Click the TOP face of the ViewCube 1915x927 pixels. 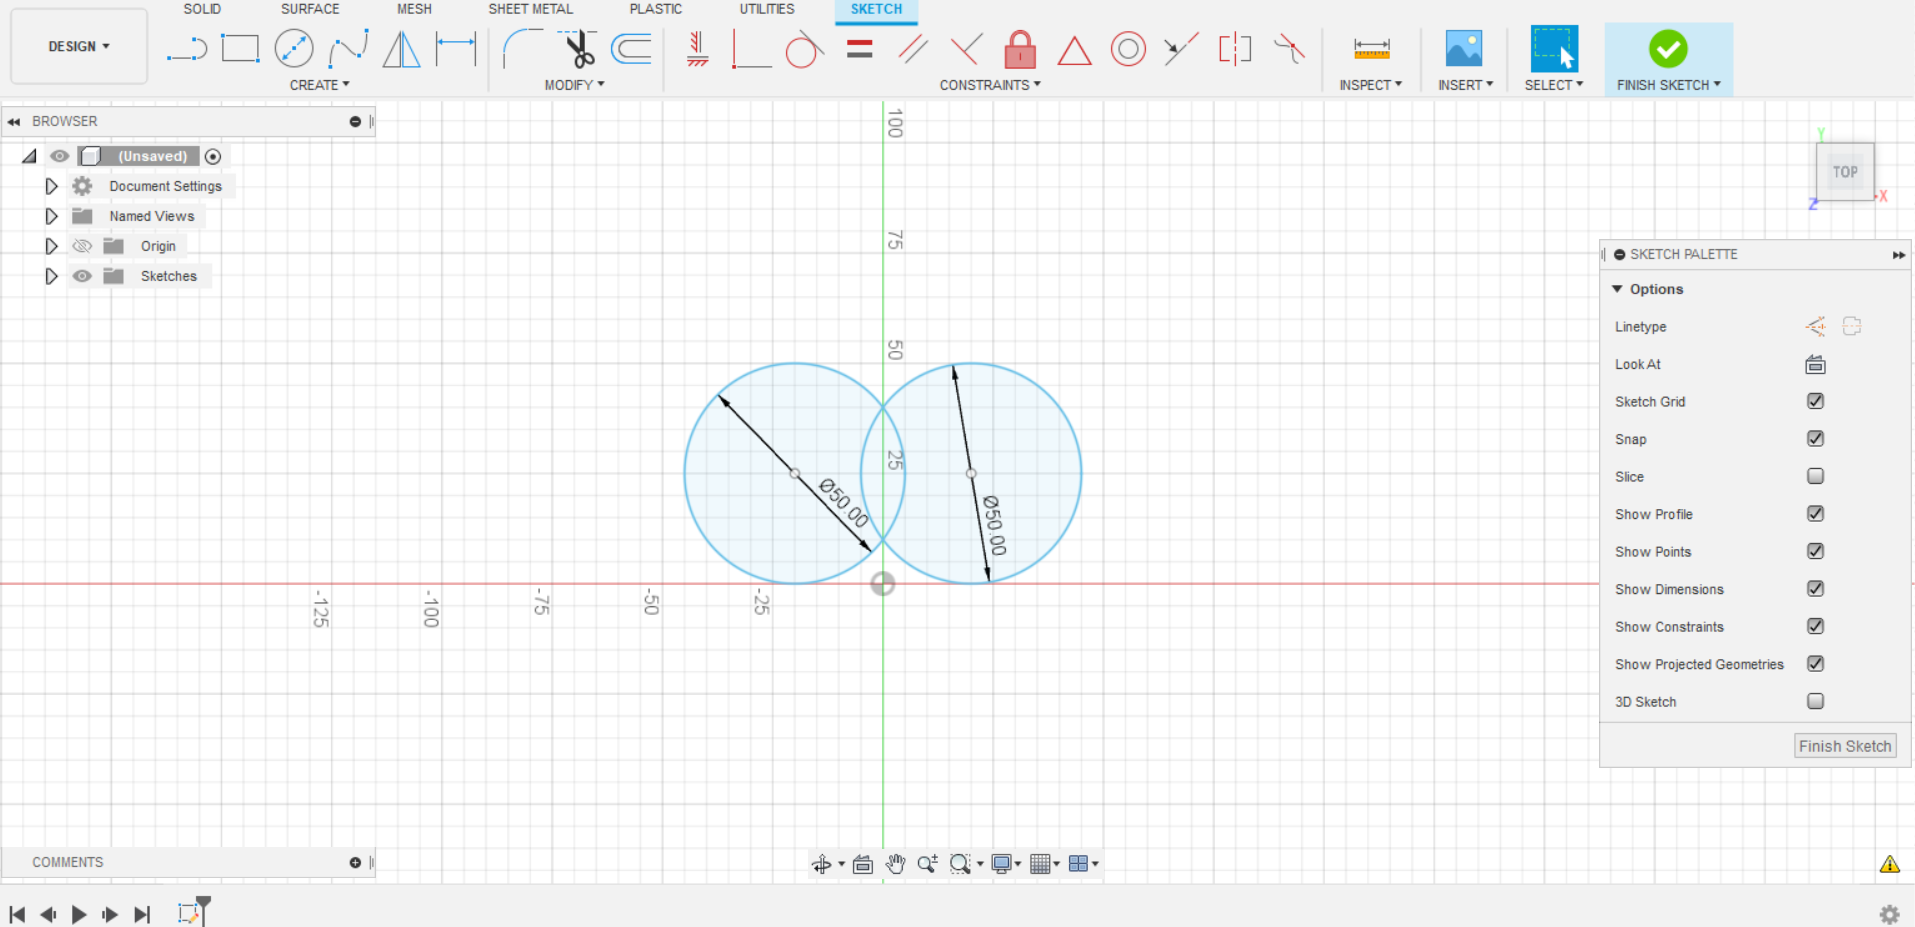coord(1843,171)
